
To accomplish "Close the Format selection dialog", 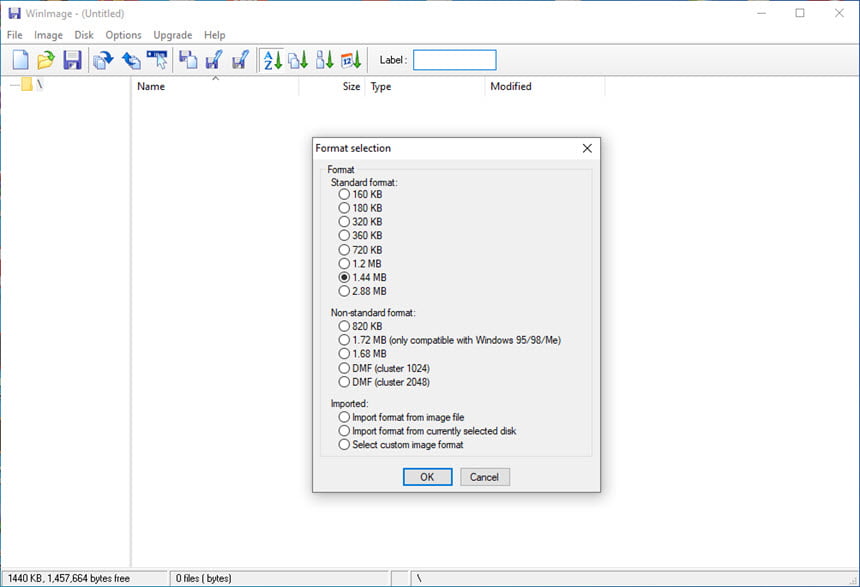I will tap(587, 148).
